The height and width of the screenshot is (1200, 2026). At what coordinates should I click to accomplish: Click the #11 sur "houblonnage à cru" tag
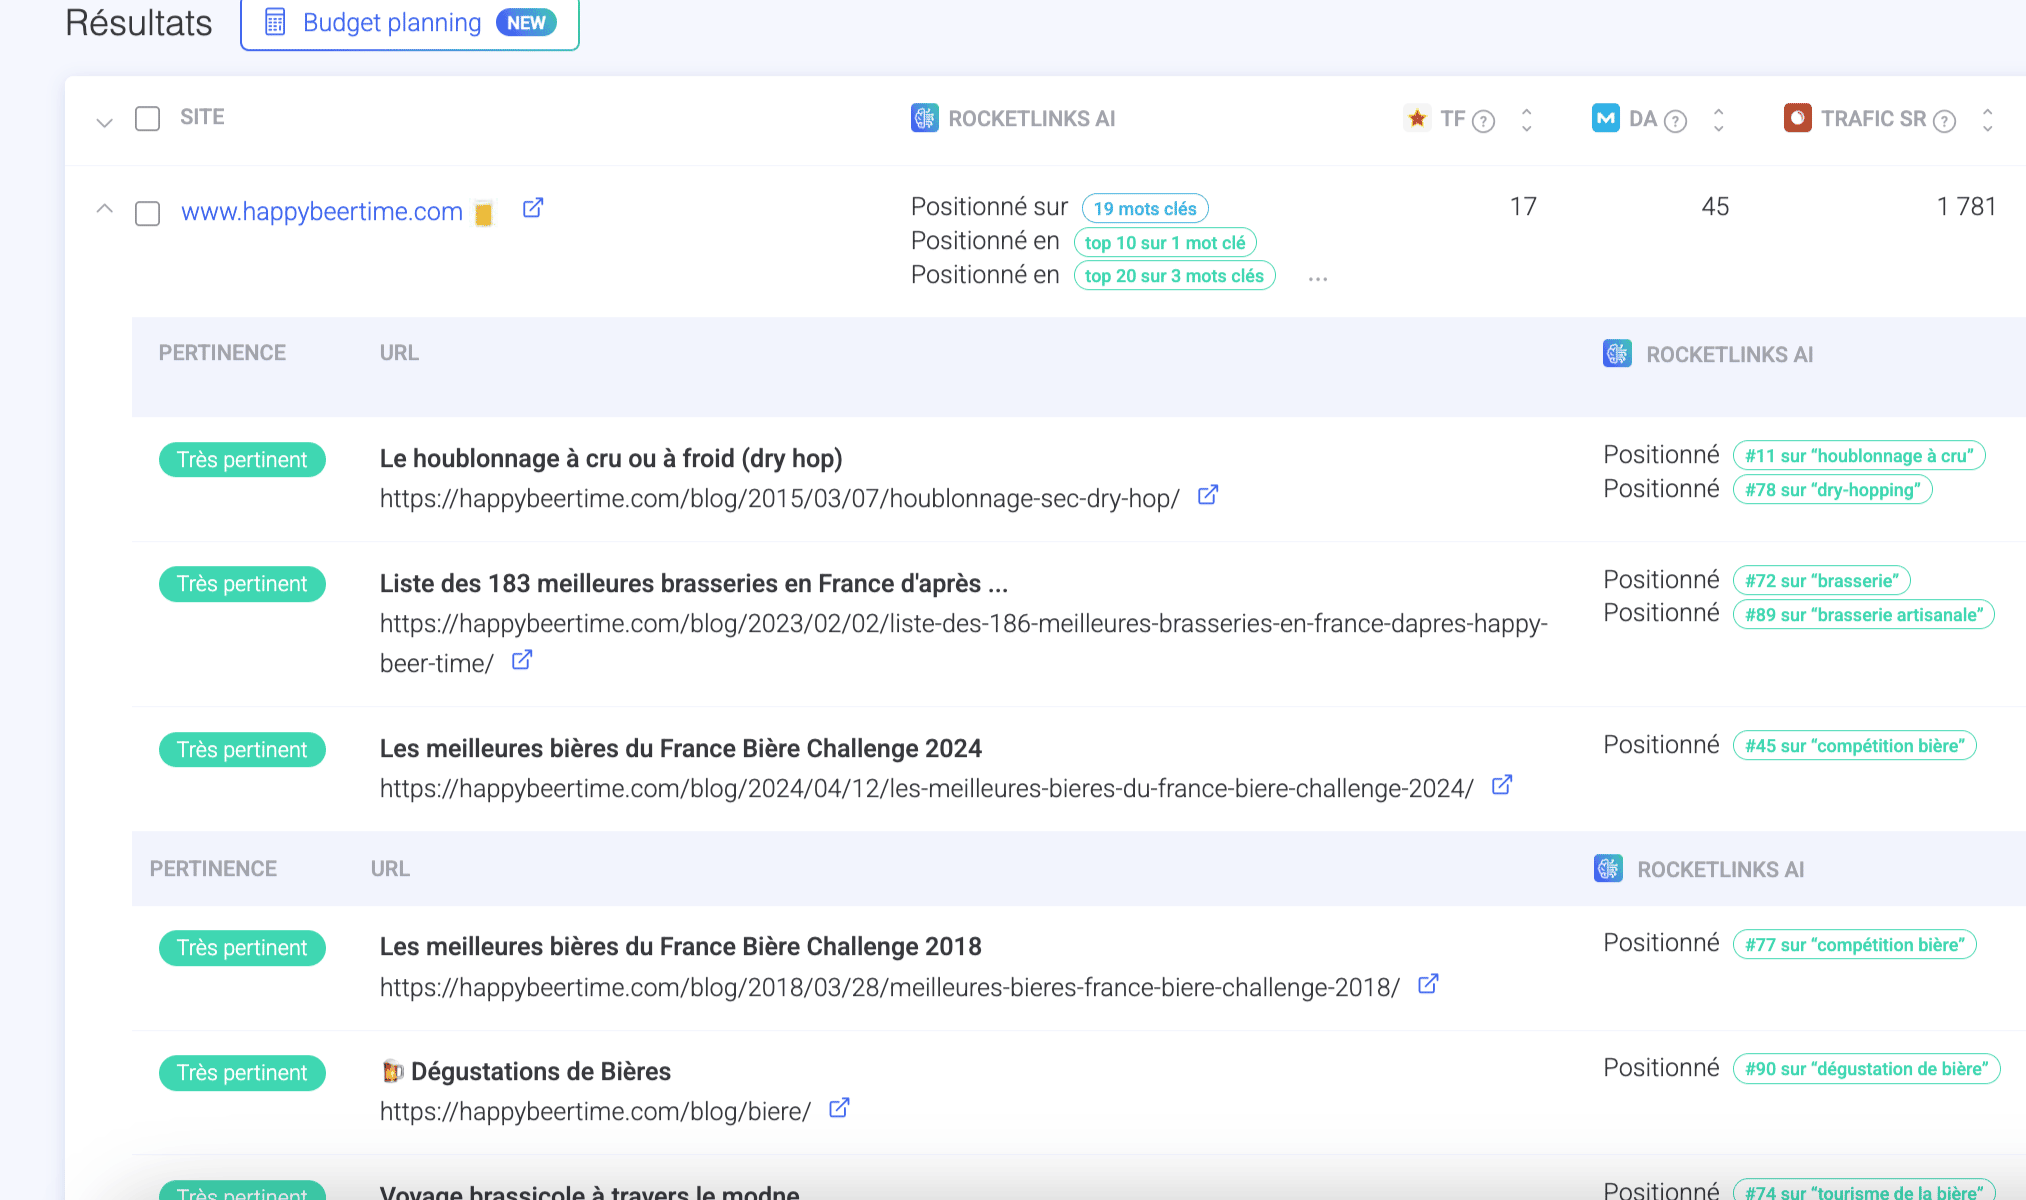(x=1859, y=456)
